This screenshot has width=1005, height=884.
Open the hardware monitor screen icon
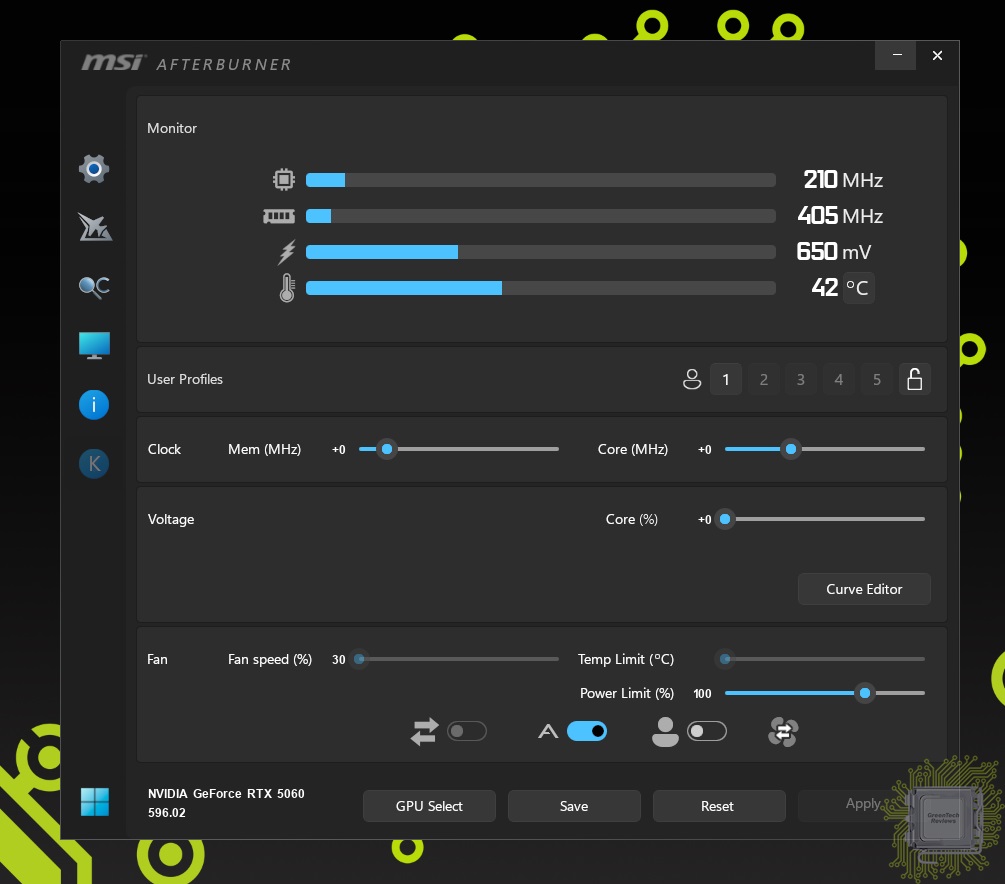[94, 346]
